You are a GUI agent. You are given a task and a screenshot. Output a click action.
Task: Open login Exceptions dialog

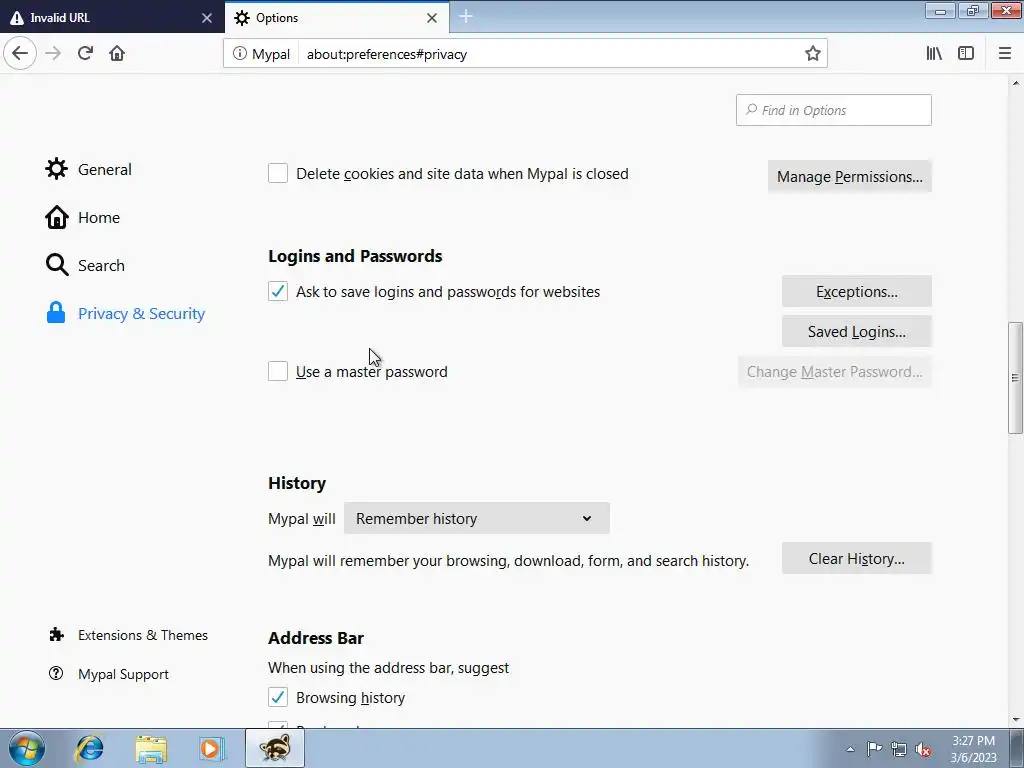pos(857,291)
